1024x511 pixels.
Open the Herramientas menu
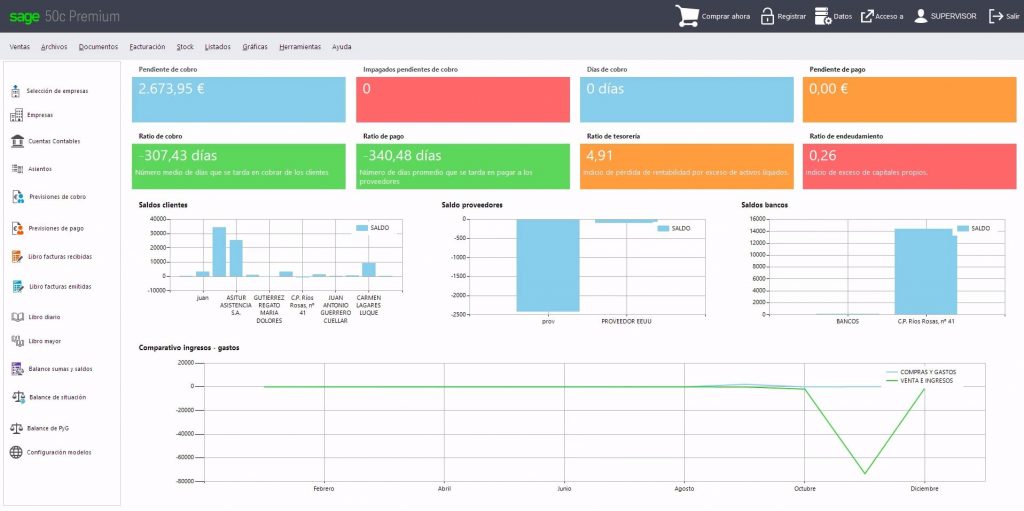coord(300,47)
